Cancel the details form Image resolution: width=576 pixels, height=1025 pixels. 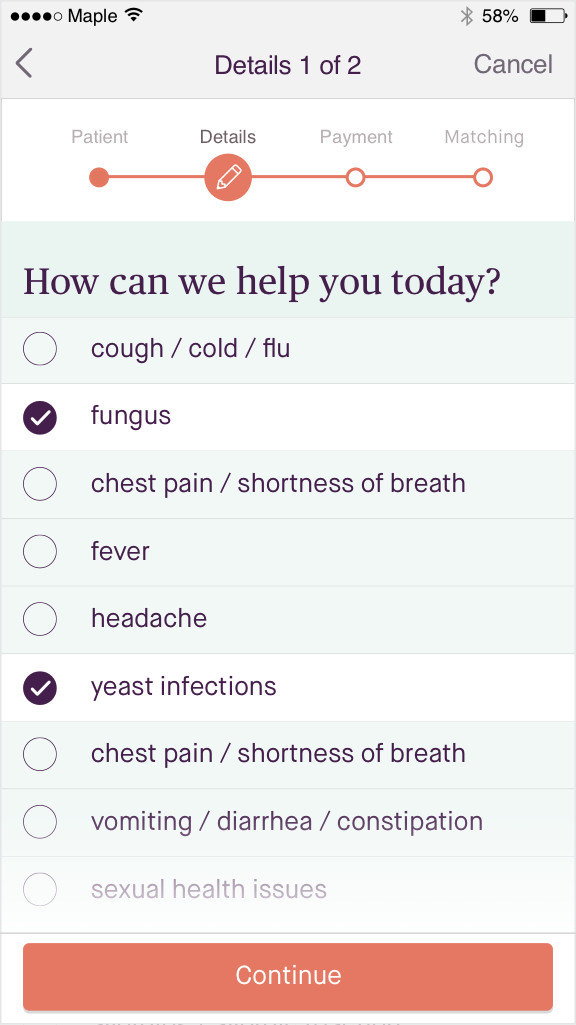[x=513, y=64]
